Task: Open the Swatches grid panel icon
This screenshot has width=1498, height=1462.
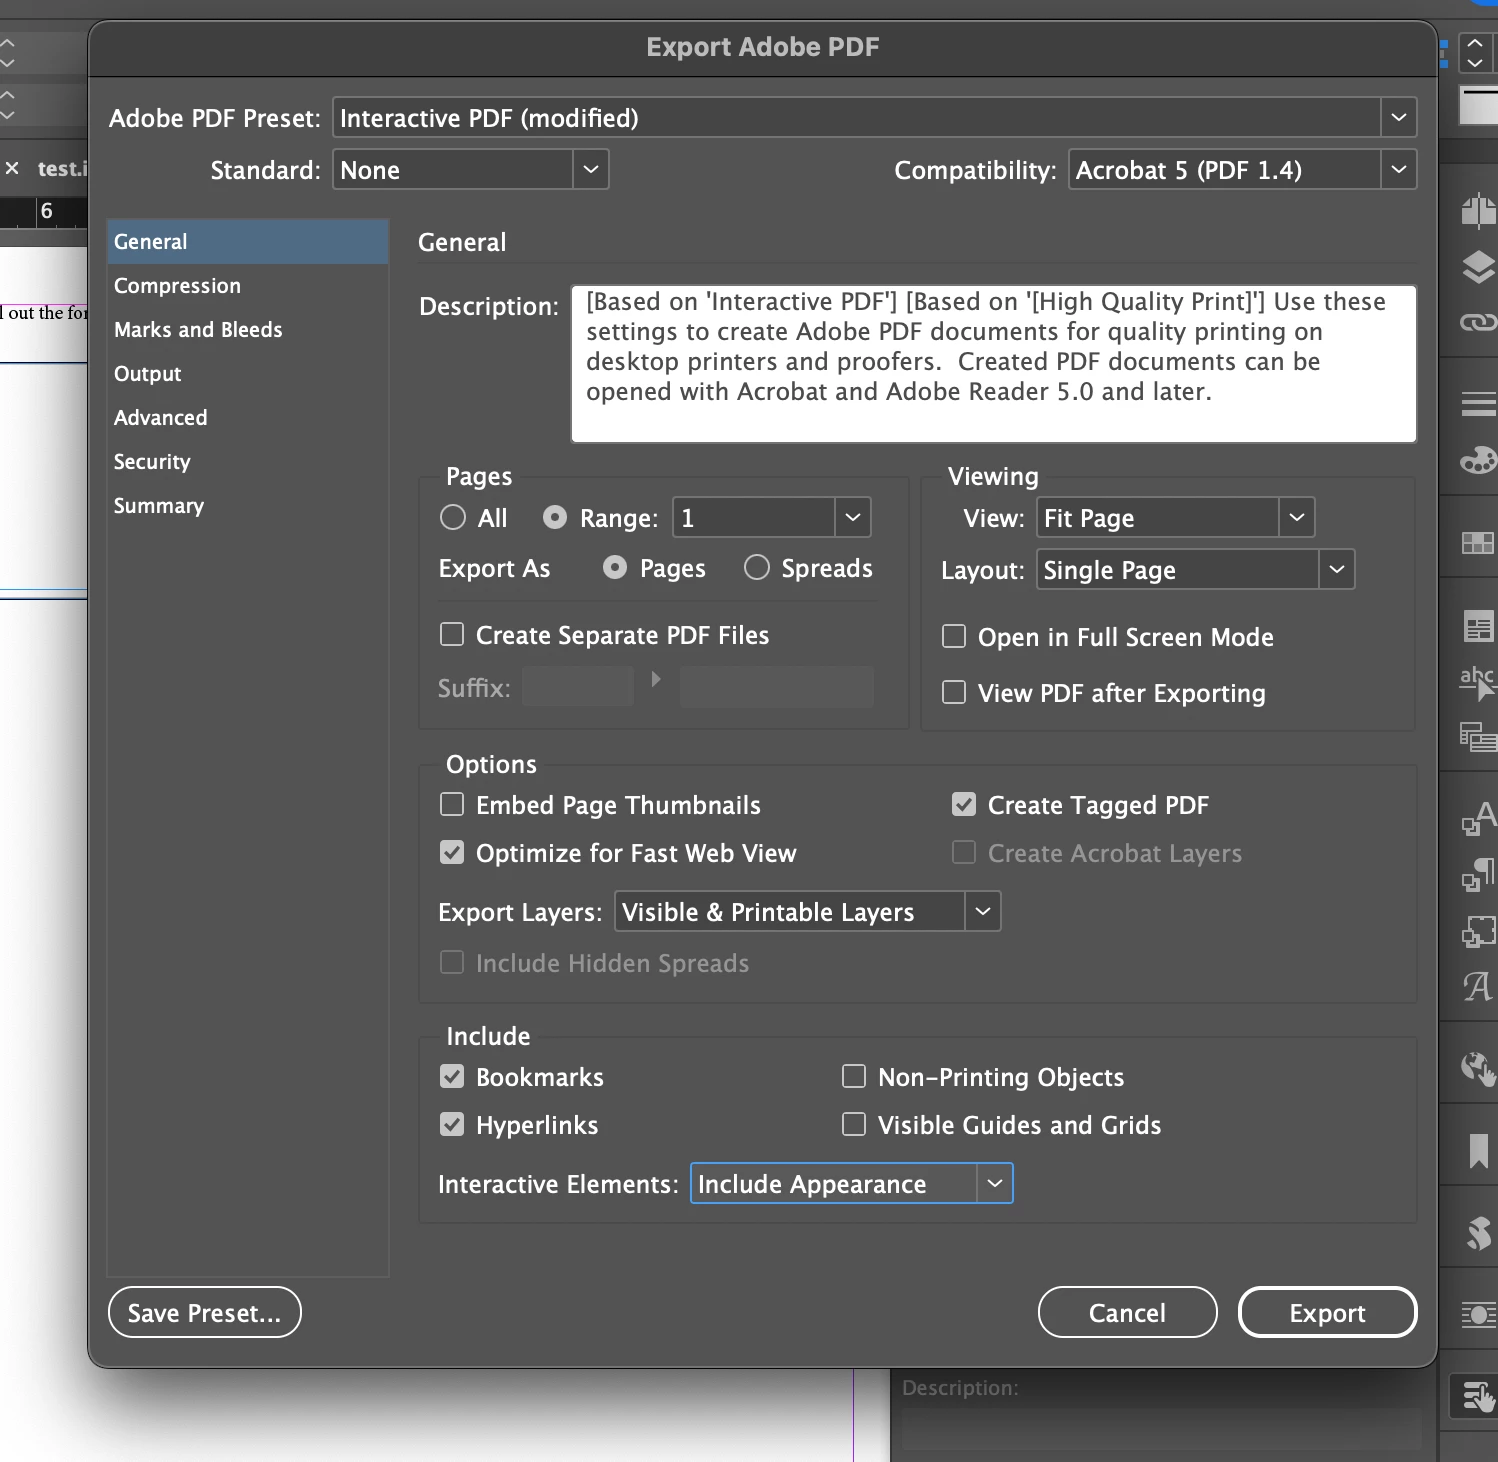Action: (x=1478, y=543)
